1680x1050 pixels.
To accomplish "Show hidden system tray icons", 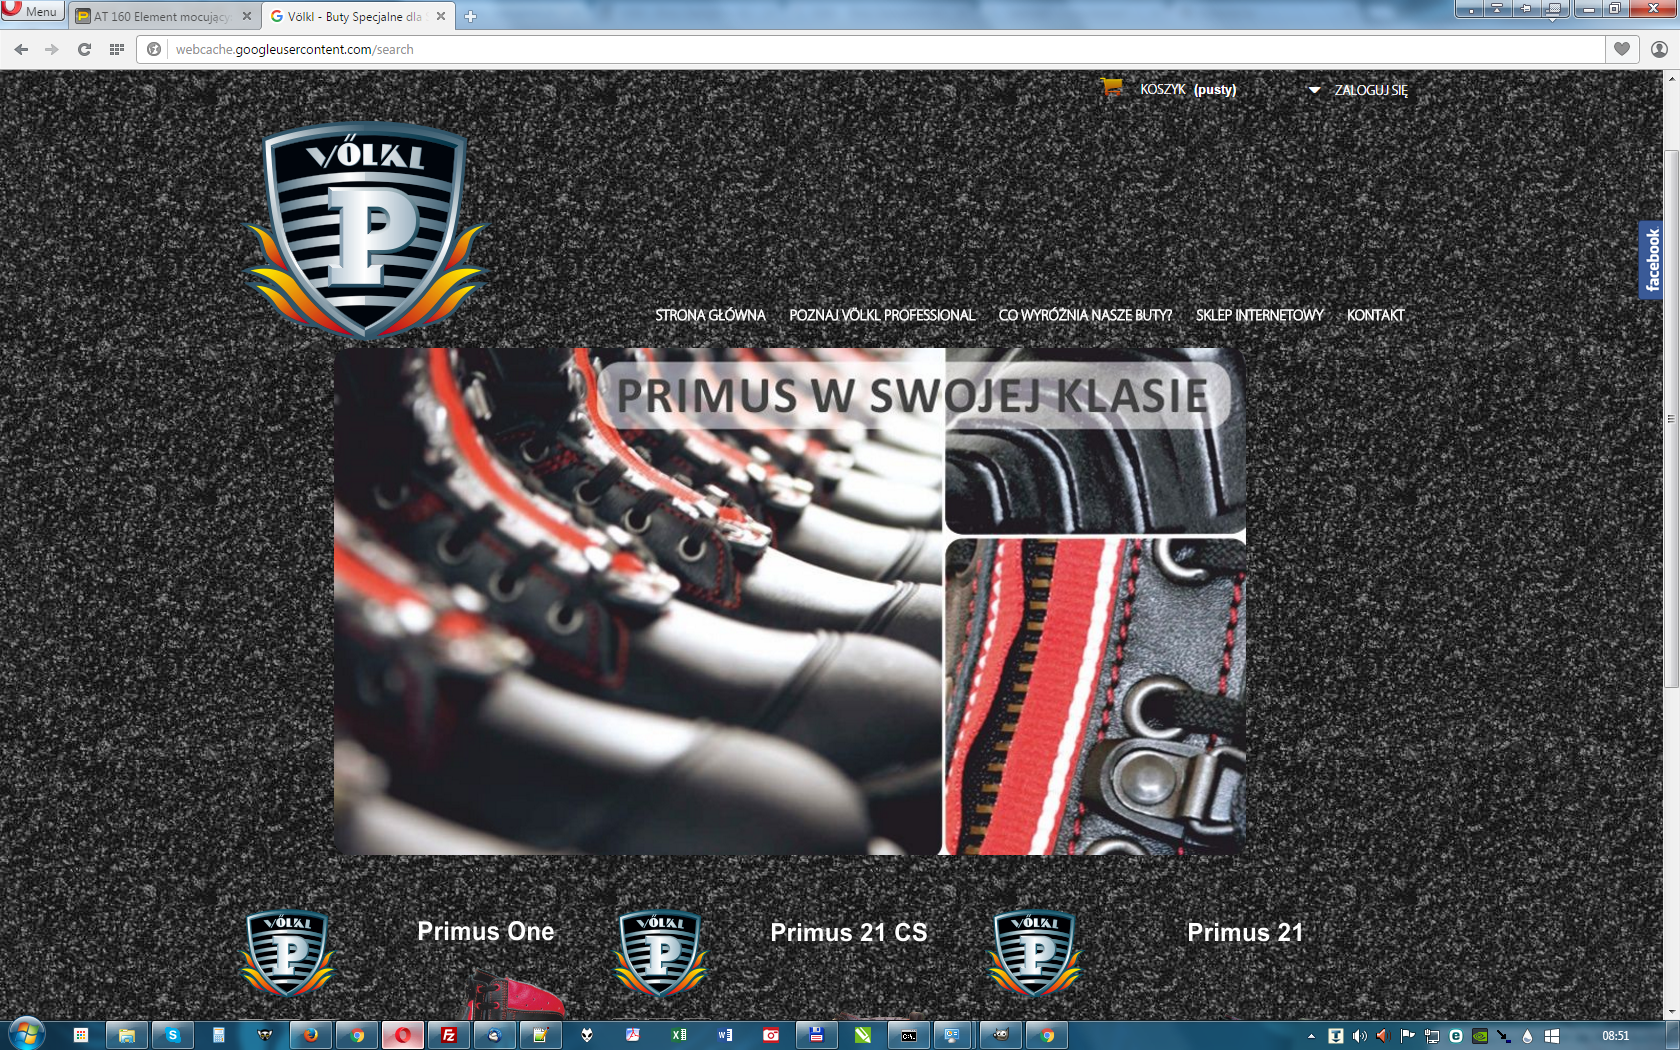I will 1311,1036.
